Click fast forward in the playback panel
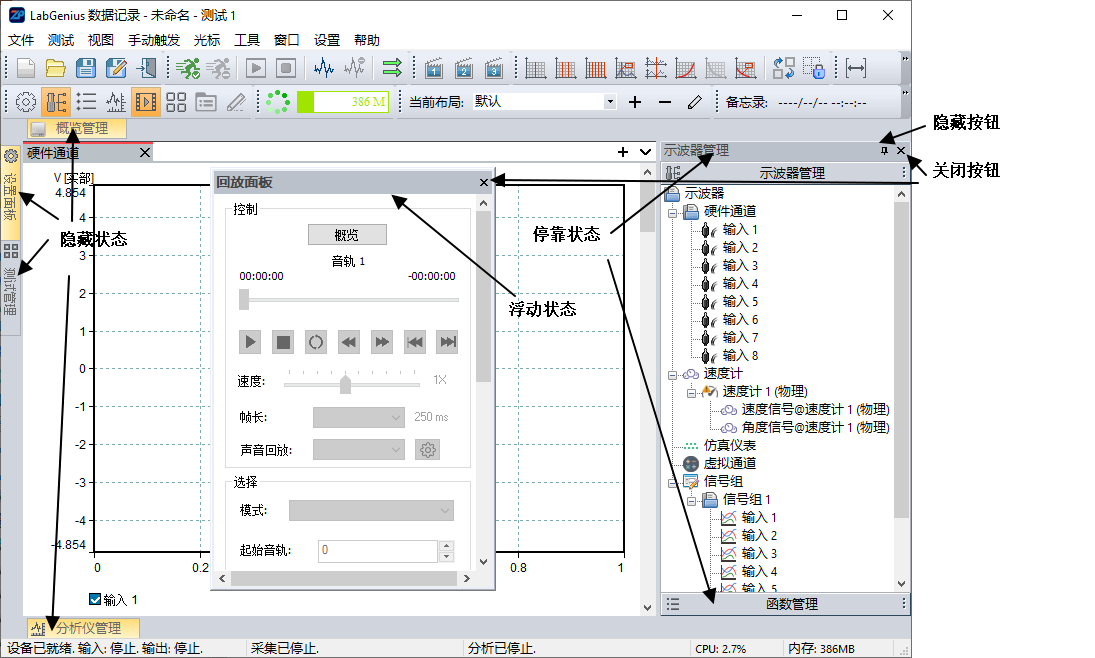The height and width of the screenshot is (658, 1095). pos(381,342)
